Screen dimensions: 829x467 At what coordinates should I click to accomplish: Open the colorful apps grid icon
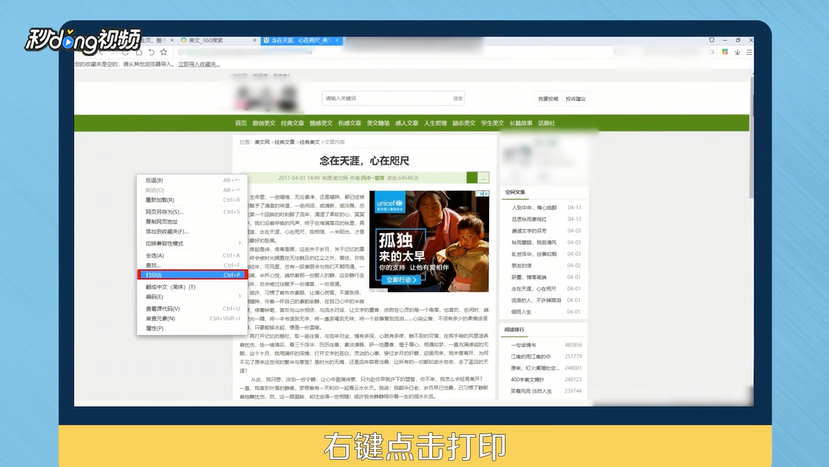click(725, 52)
